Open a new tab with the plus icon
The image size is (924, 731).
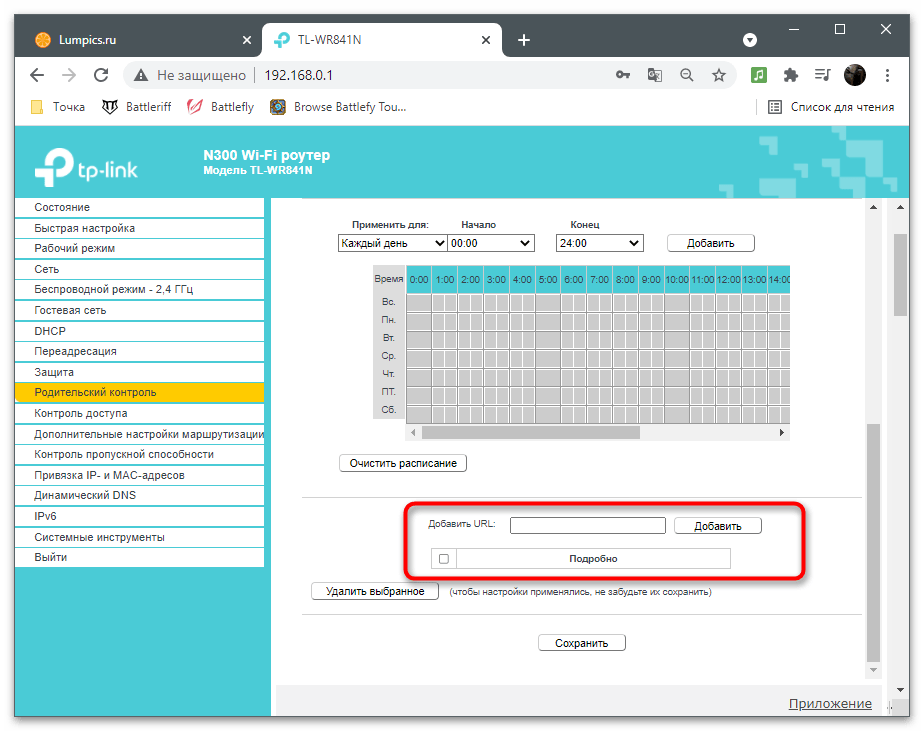click(x=523, y=40)
